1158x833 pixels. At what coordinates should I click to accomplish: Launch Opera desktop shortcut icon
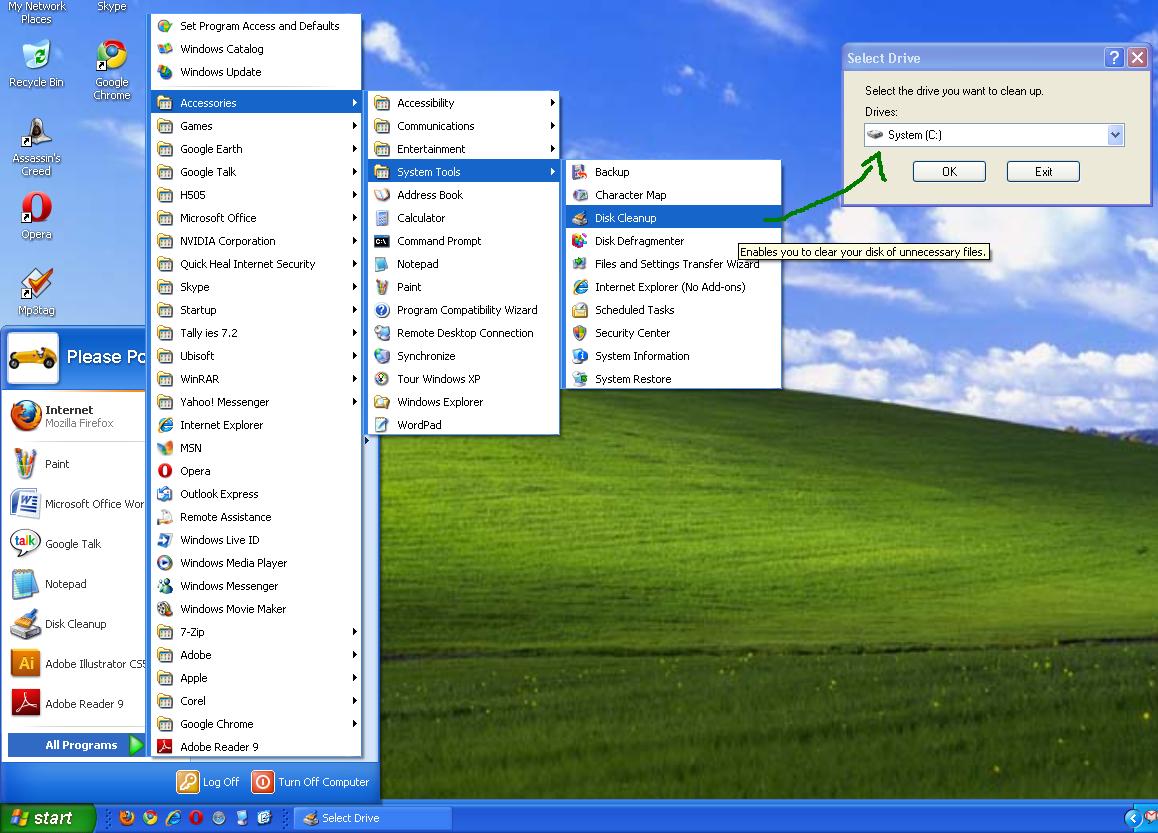pyautogui.click(x=35, y=215)
